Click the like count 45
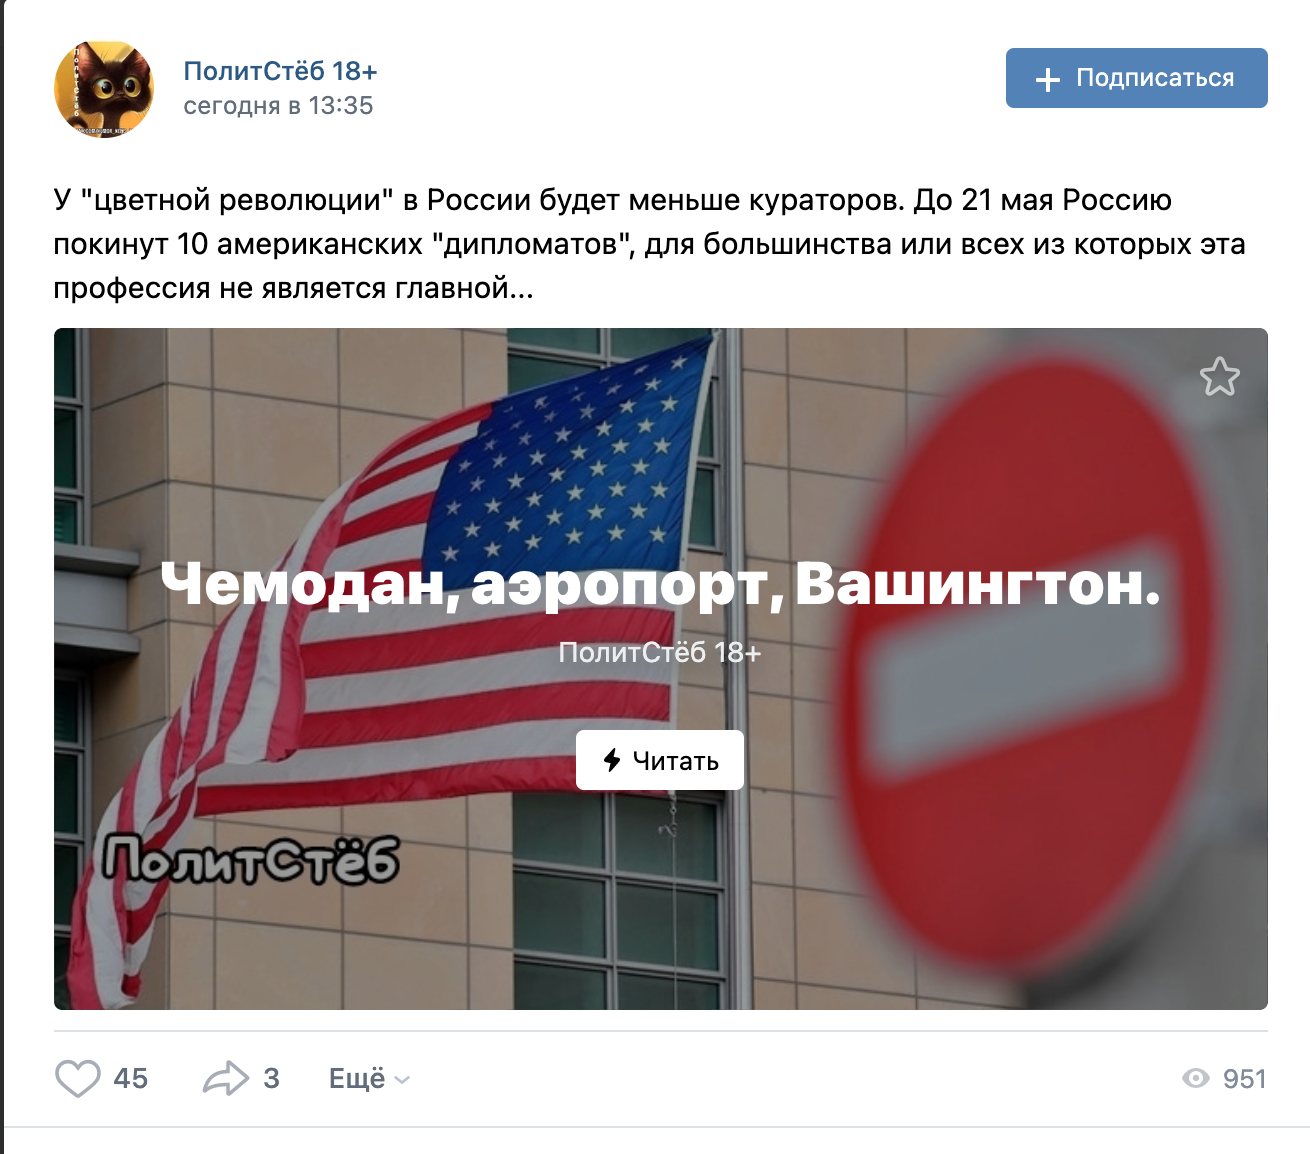Image resolution: width=1310 pixels, height=1154 pixels. pos(131,1078)
